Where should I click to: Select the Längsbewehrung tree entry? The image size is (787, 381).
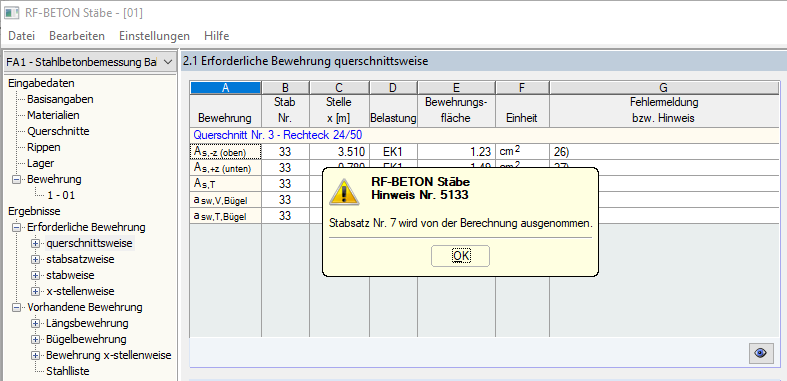point(87,323)
